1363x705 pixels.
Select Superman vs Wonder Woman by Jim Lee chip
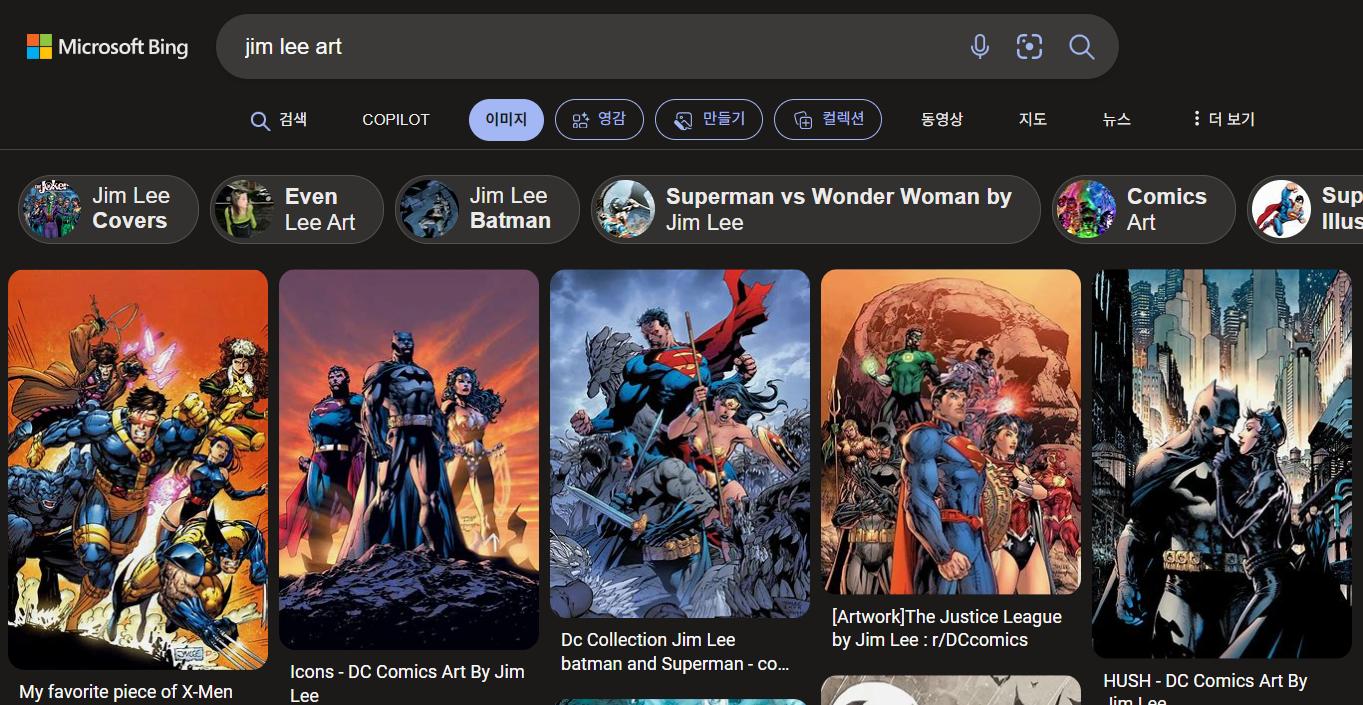tap(816, 209)
